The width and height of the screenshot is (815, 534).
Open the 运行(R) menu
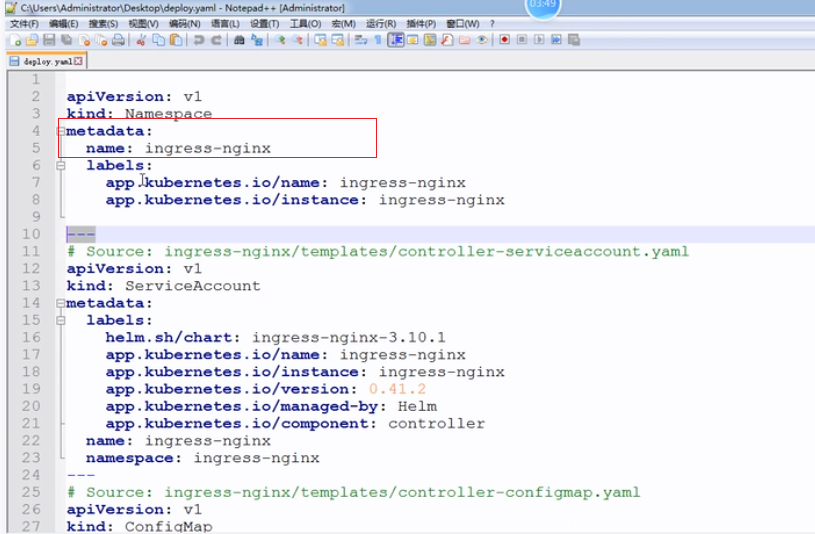(381, 24)
